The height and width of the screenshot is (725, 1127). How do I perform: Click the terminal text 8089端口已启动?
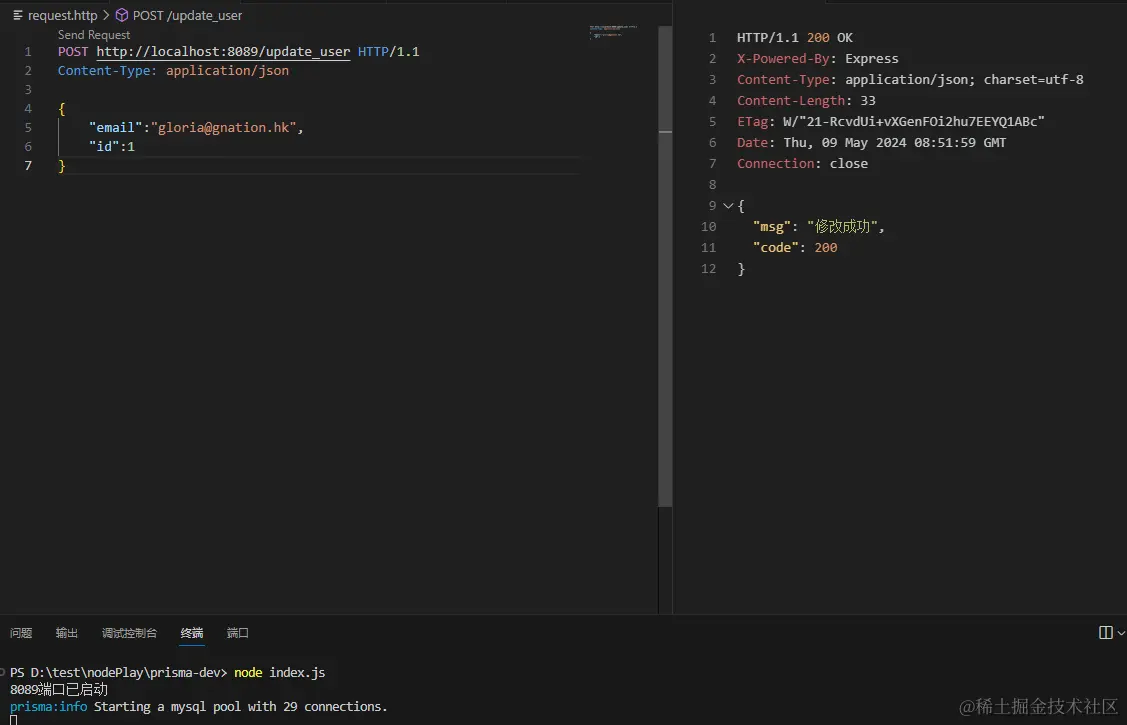pyautogui.click(x=59, y=690)
